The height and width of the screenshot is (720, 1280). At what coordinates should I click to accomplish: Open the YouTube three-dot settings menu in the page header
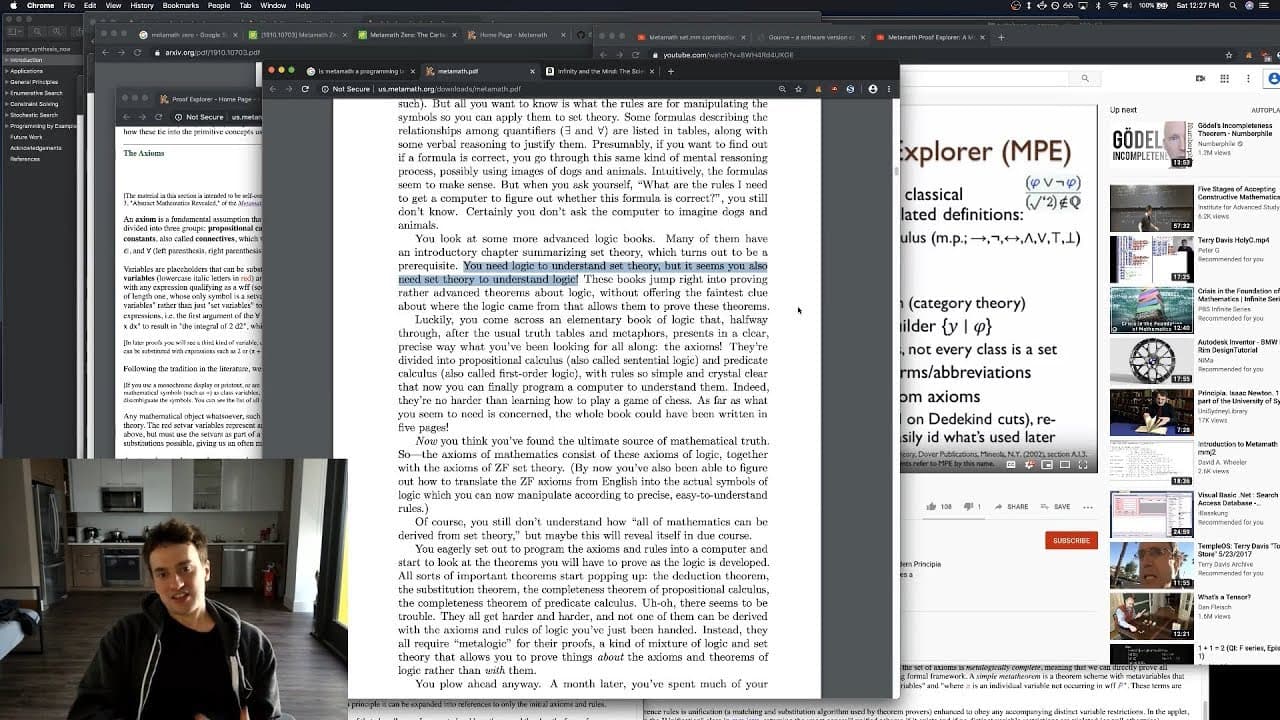(1248, 78)
